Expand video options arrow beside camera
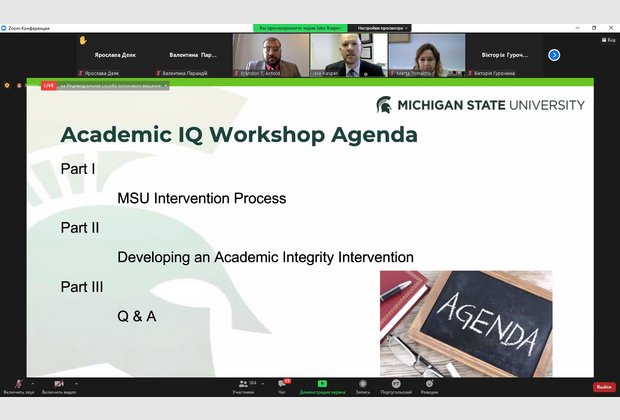This screenshot has height=420, width=620. 76,383
